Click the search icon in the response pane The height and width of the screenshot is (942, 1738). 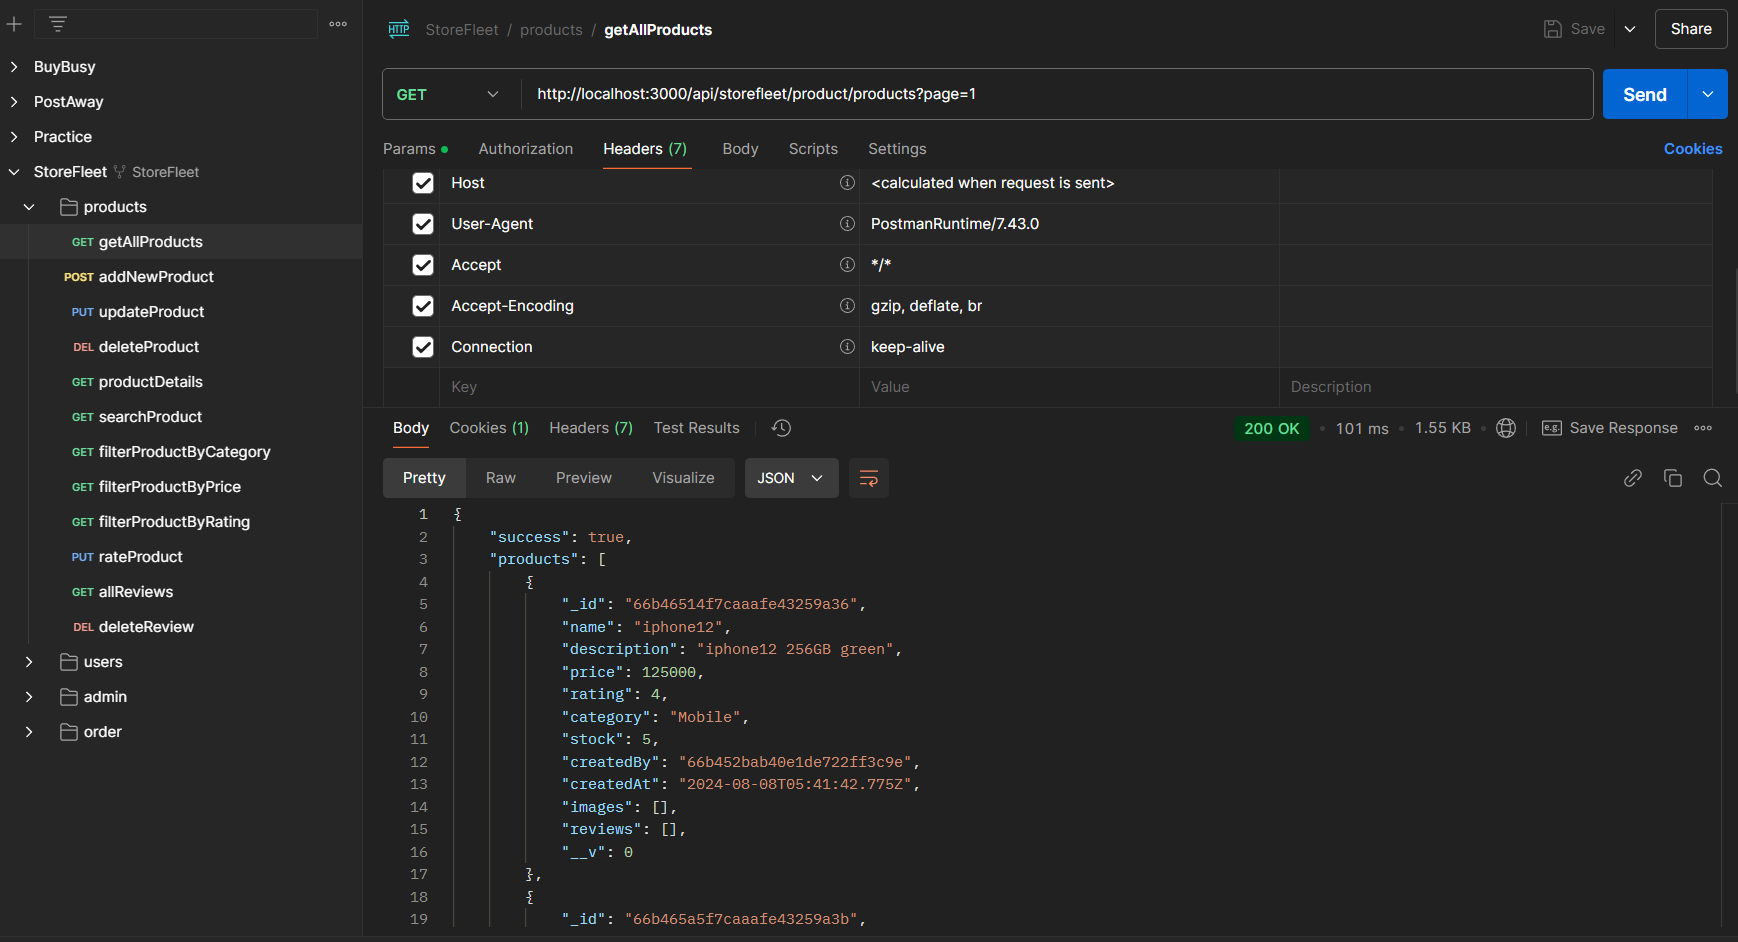click(x=1712, y=478)
